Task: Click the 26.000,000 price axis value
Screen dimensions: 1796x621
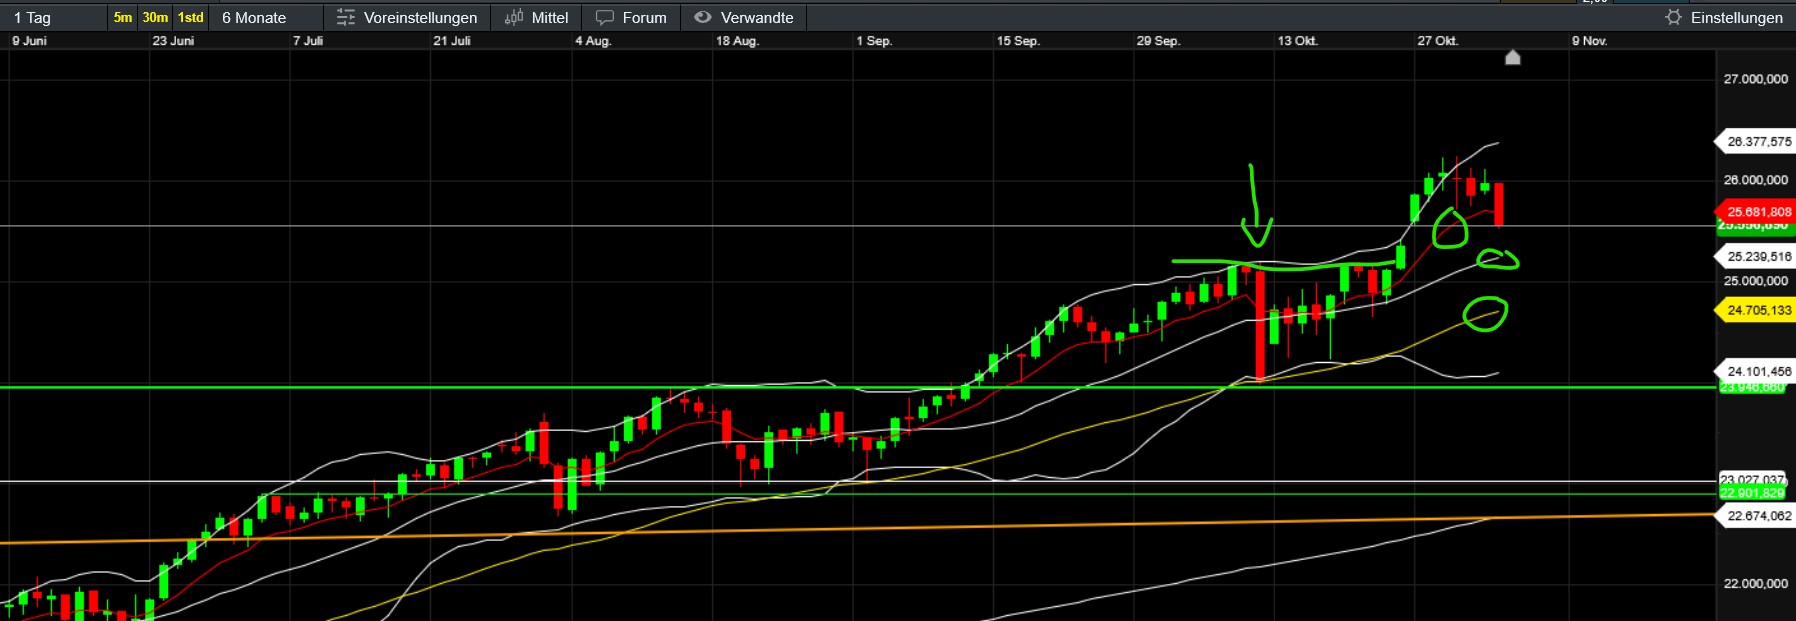Action: 1756,180
